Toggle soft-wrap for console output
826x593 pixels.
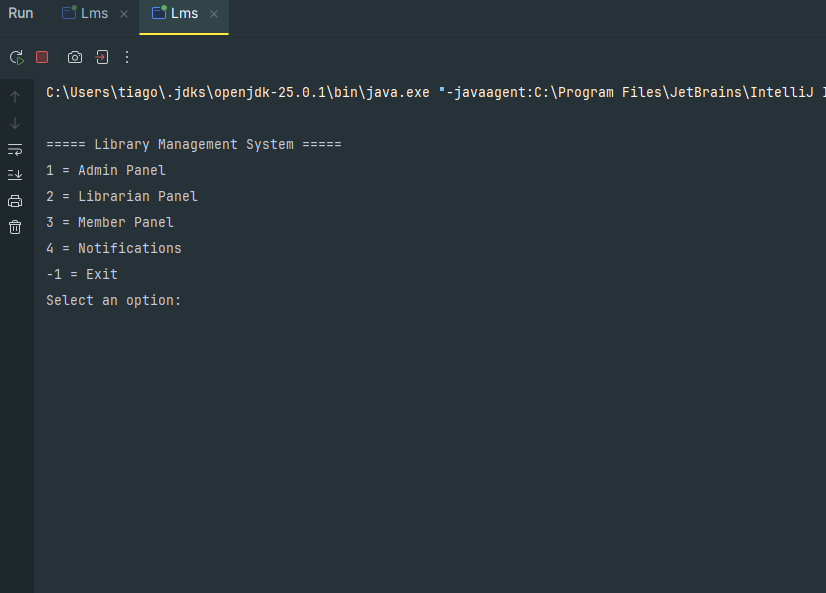[x=15, y=150]
